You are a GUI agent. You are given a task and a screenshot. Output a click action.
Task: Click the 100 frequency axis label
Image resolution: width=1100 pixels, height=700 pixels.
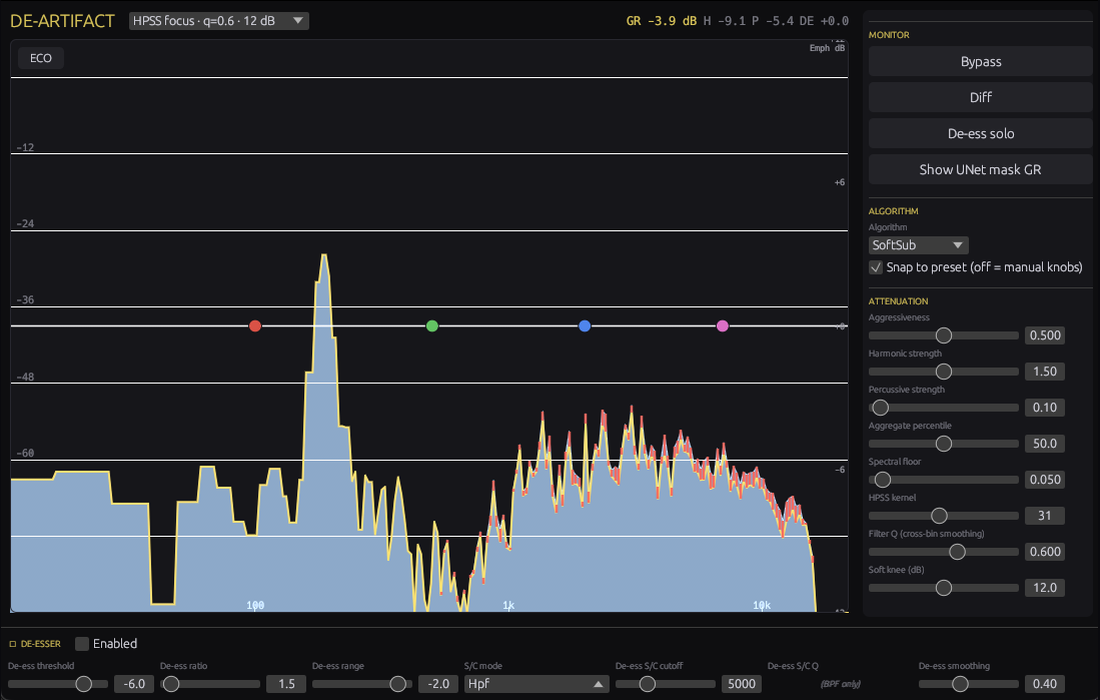coord(255,605)
